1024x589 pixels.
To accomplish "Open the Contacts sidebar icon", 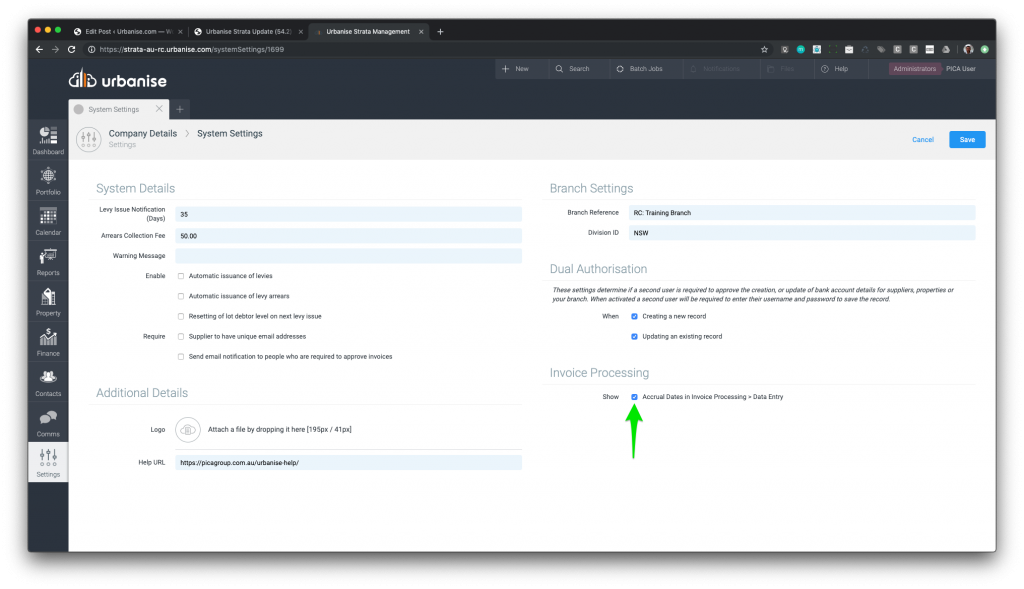I will point(48,381).
